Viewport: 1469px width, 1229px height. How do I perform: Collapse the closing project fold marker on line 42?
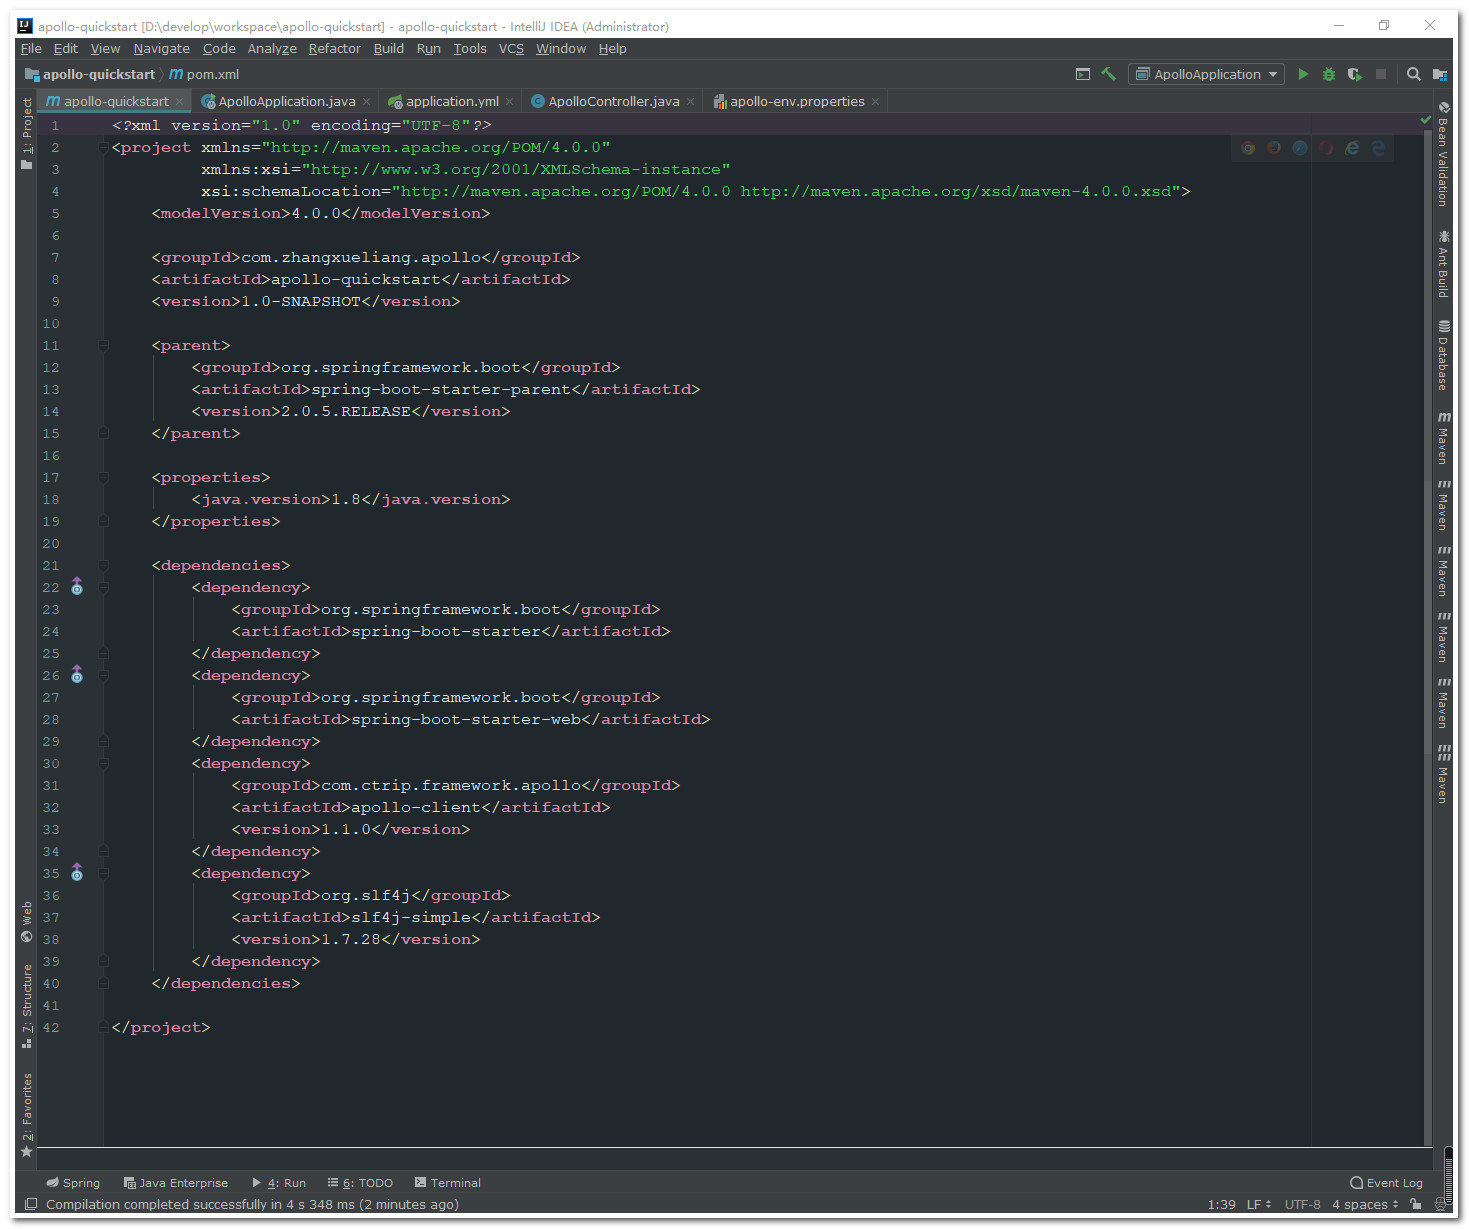pyautogui.click(x=103, y=1027)
